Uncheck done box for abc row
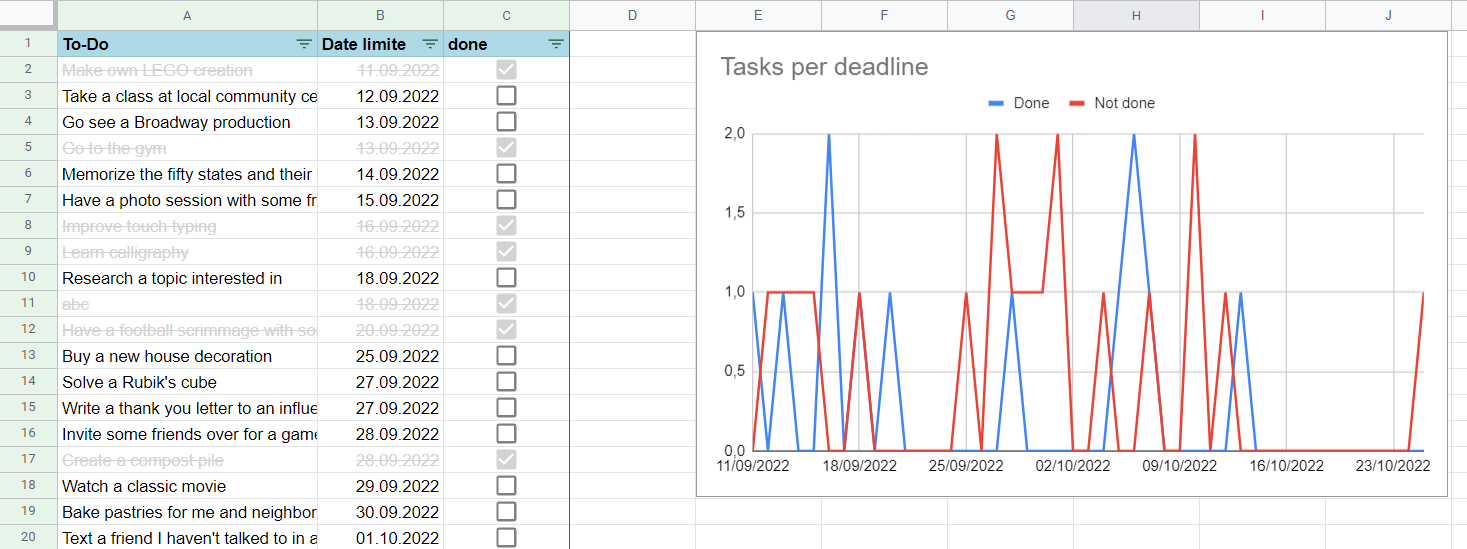 coord(507,304)
